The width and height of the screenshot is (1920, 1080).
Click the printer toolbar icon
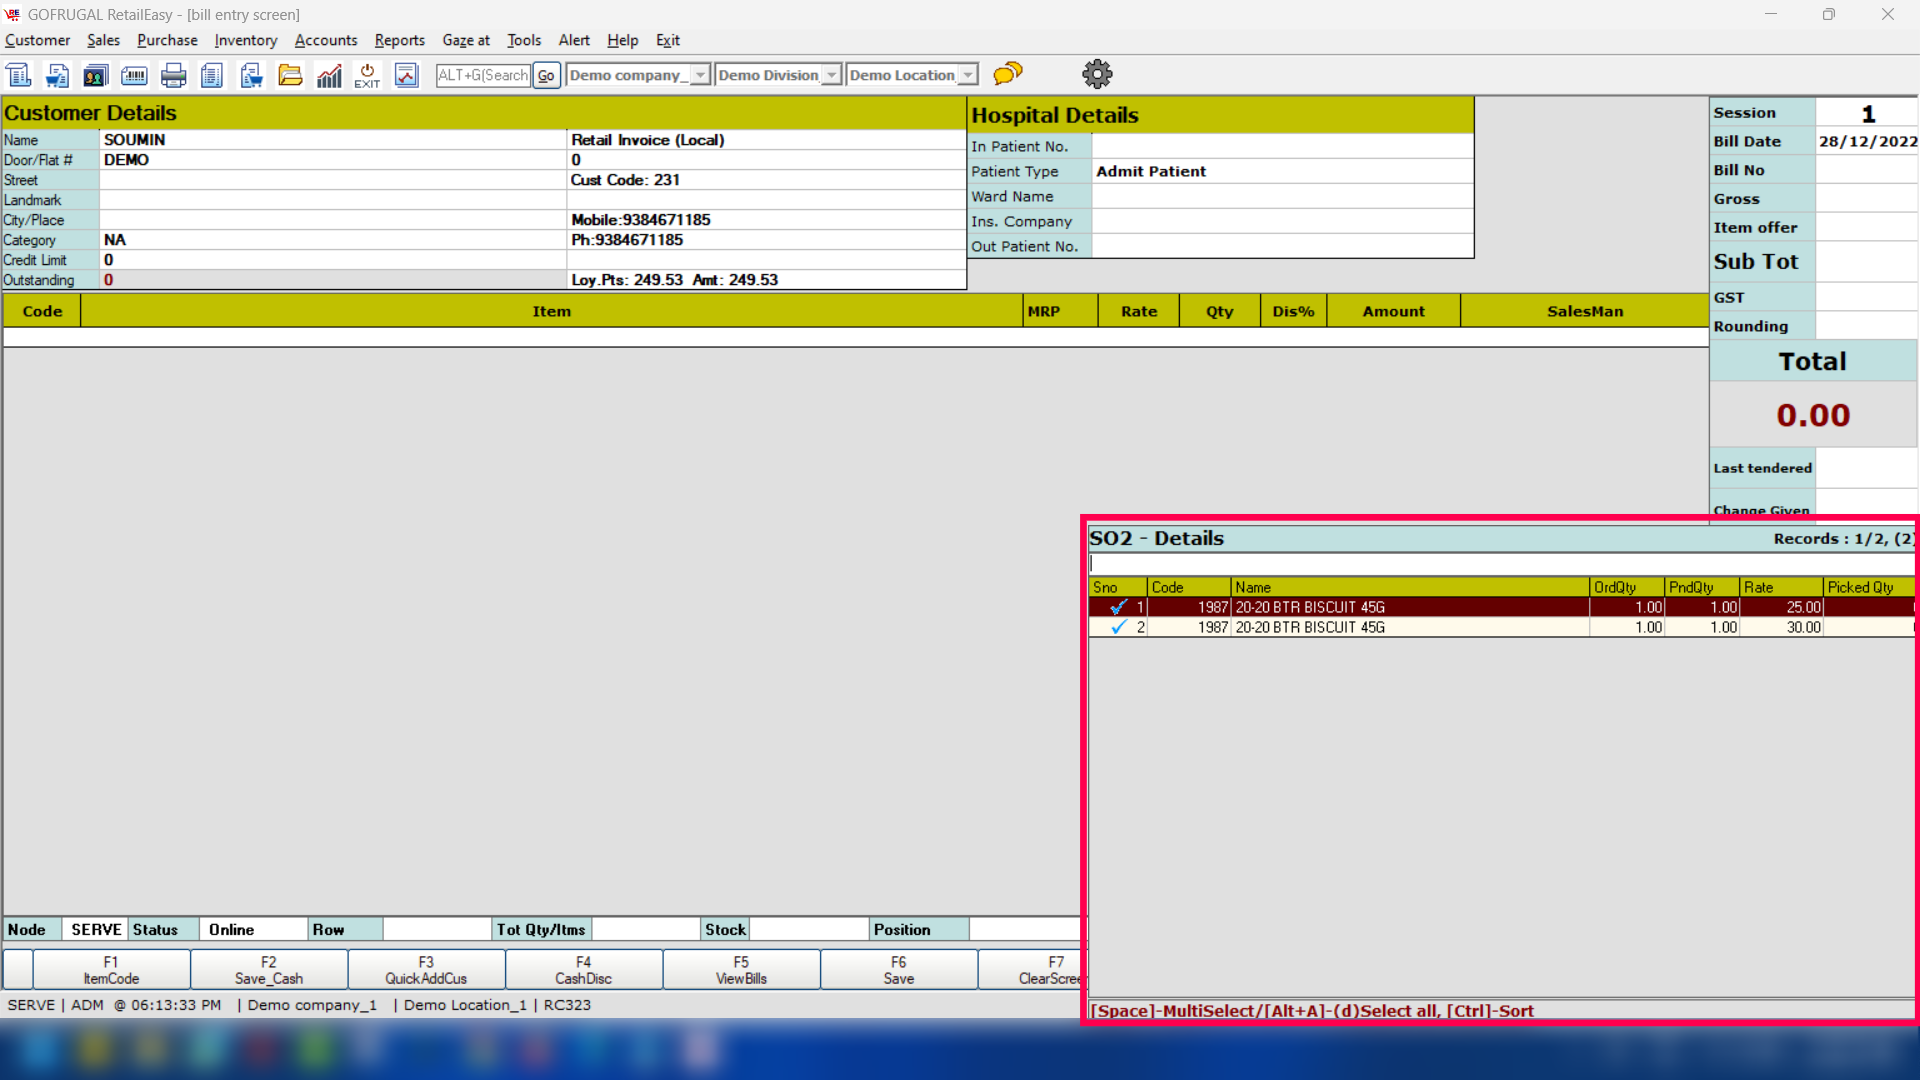coord(173,75)
